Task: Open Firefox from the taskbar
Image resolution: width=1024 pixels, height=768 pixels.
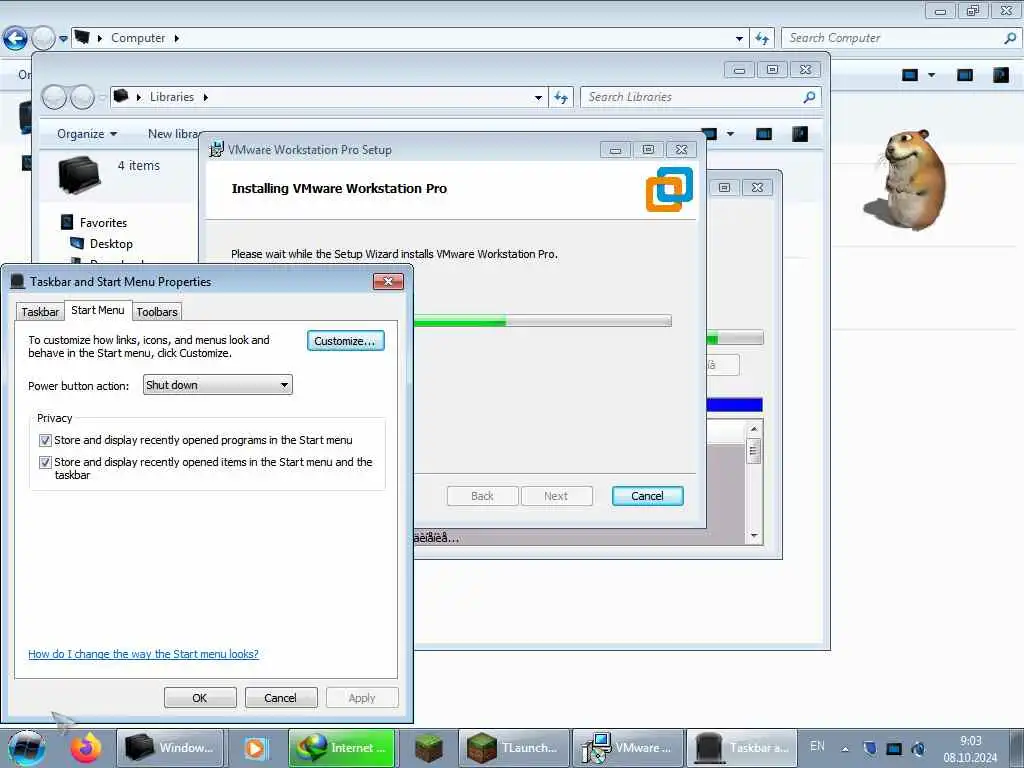Action: (86, 748)
